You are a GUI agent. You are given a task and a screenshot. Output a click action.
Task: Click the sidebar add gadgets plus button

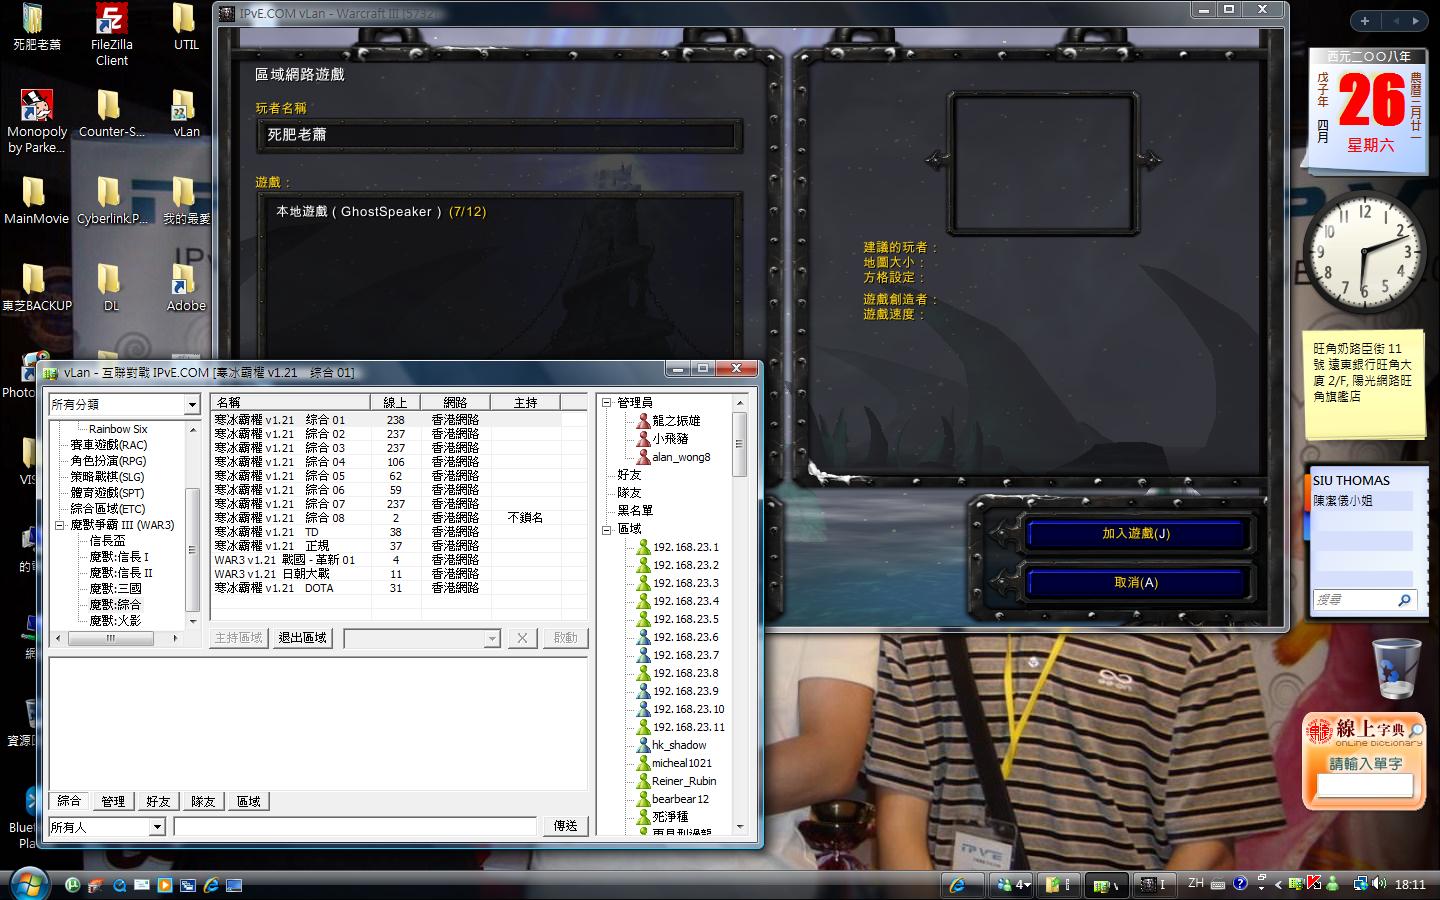coord(1364,20)
